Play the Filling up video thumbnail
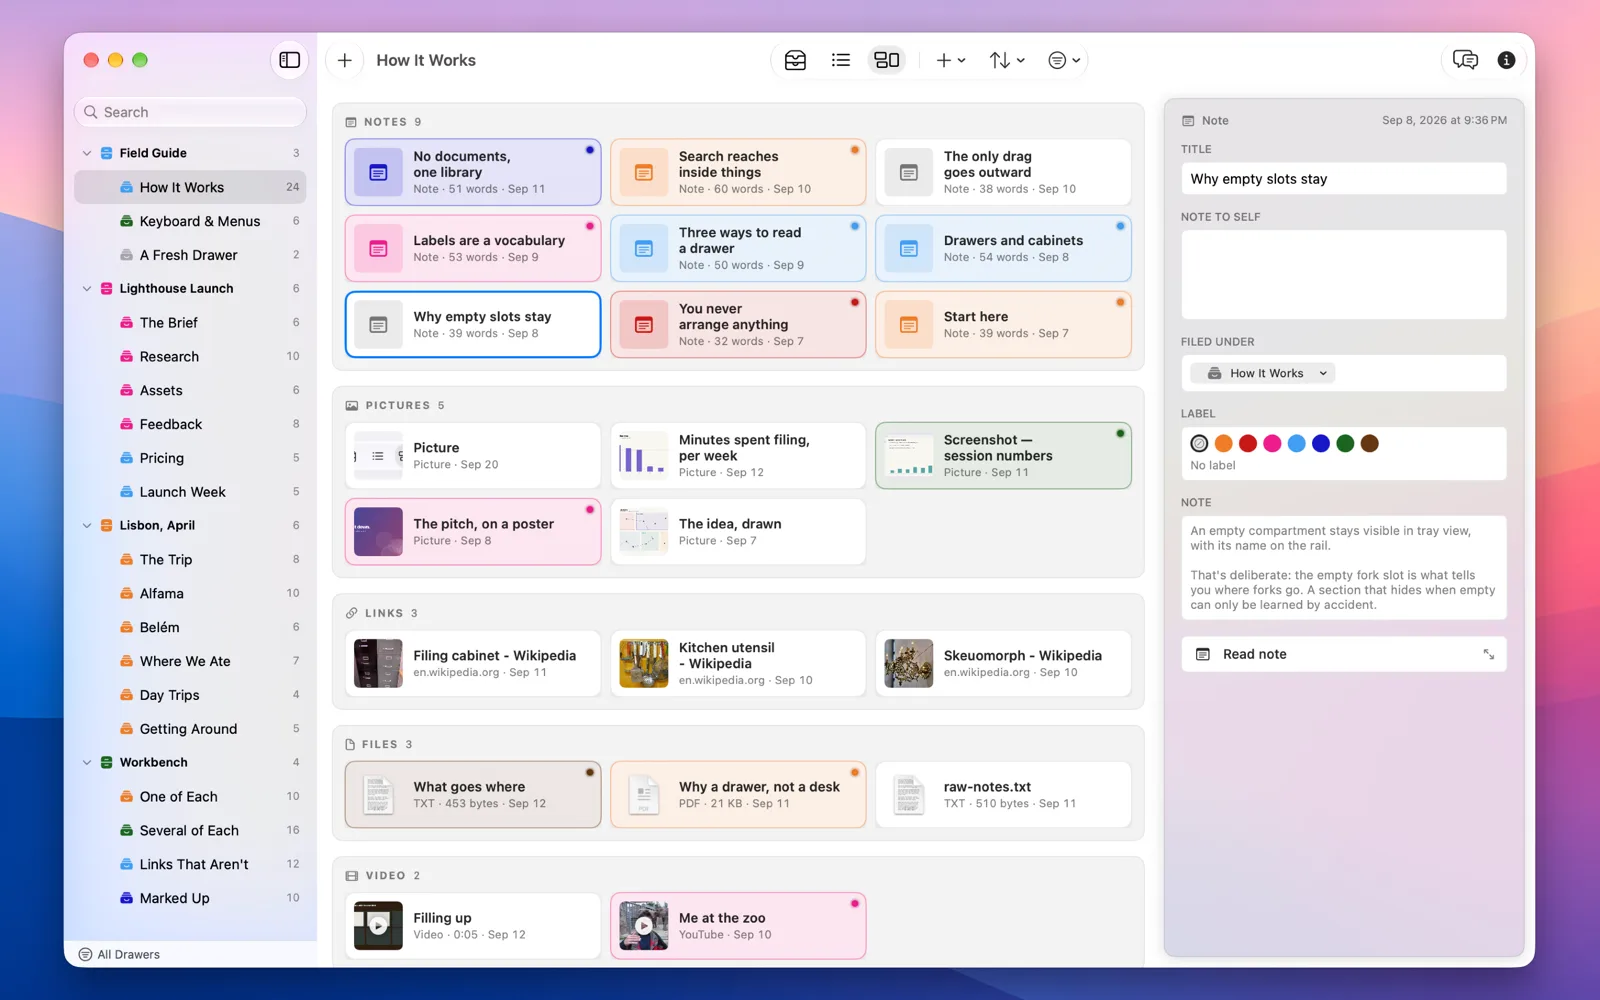The height and width of the screenshot is (1000, 1600). 378,926
